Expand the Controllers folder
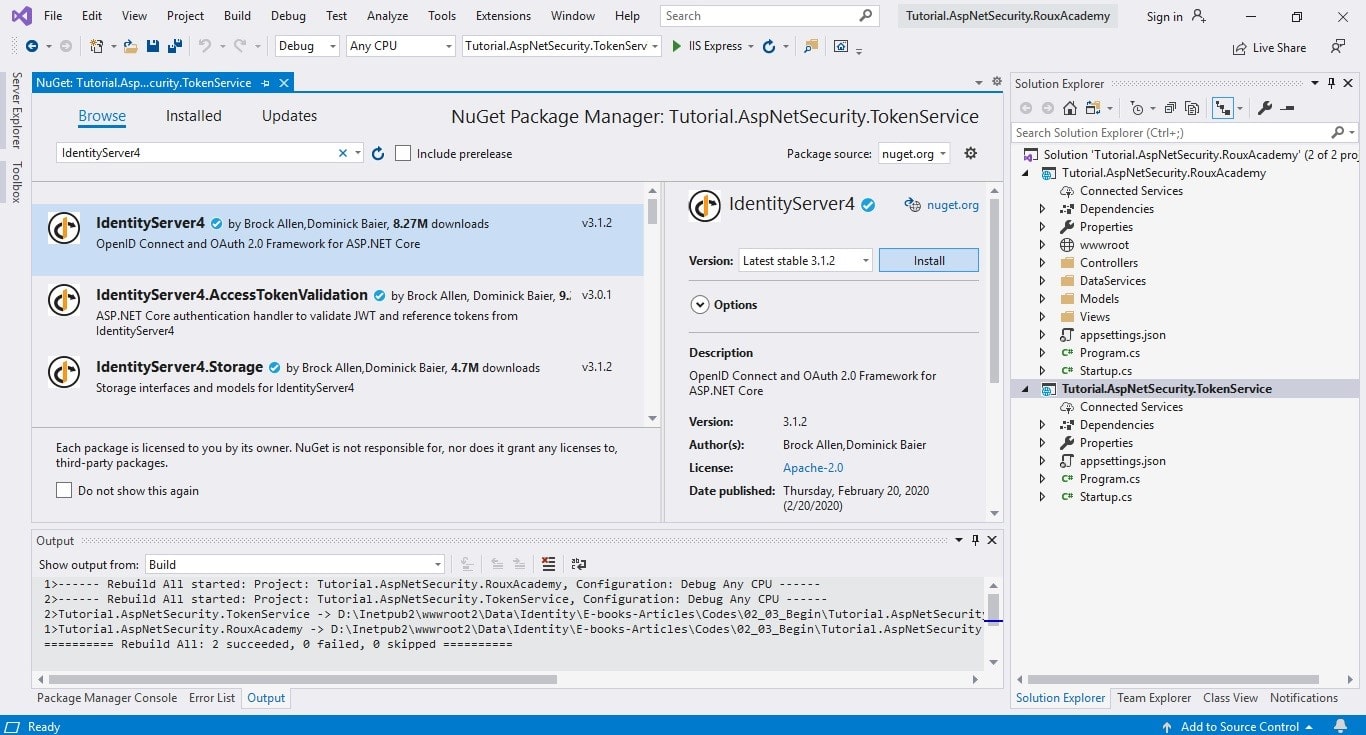The height and width of the screenshot is (735, 1366). click(1041, 262)
